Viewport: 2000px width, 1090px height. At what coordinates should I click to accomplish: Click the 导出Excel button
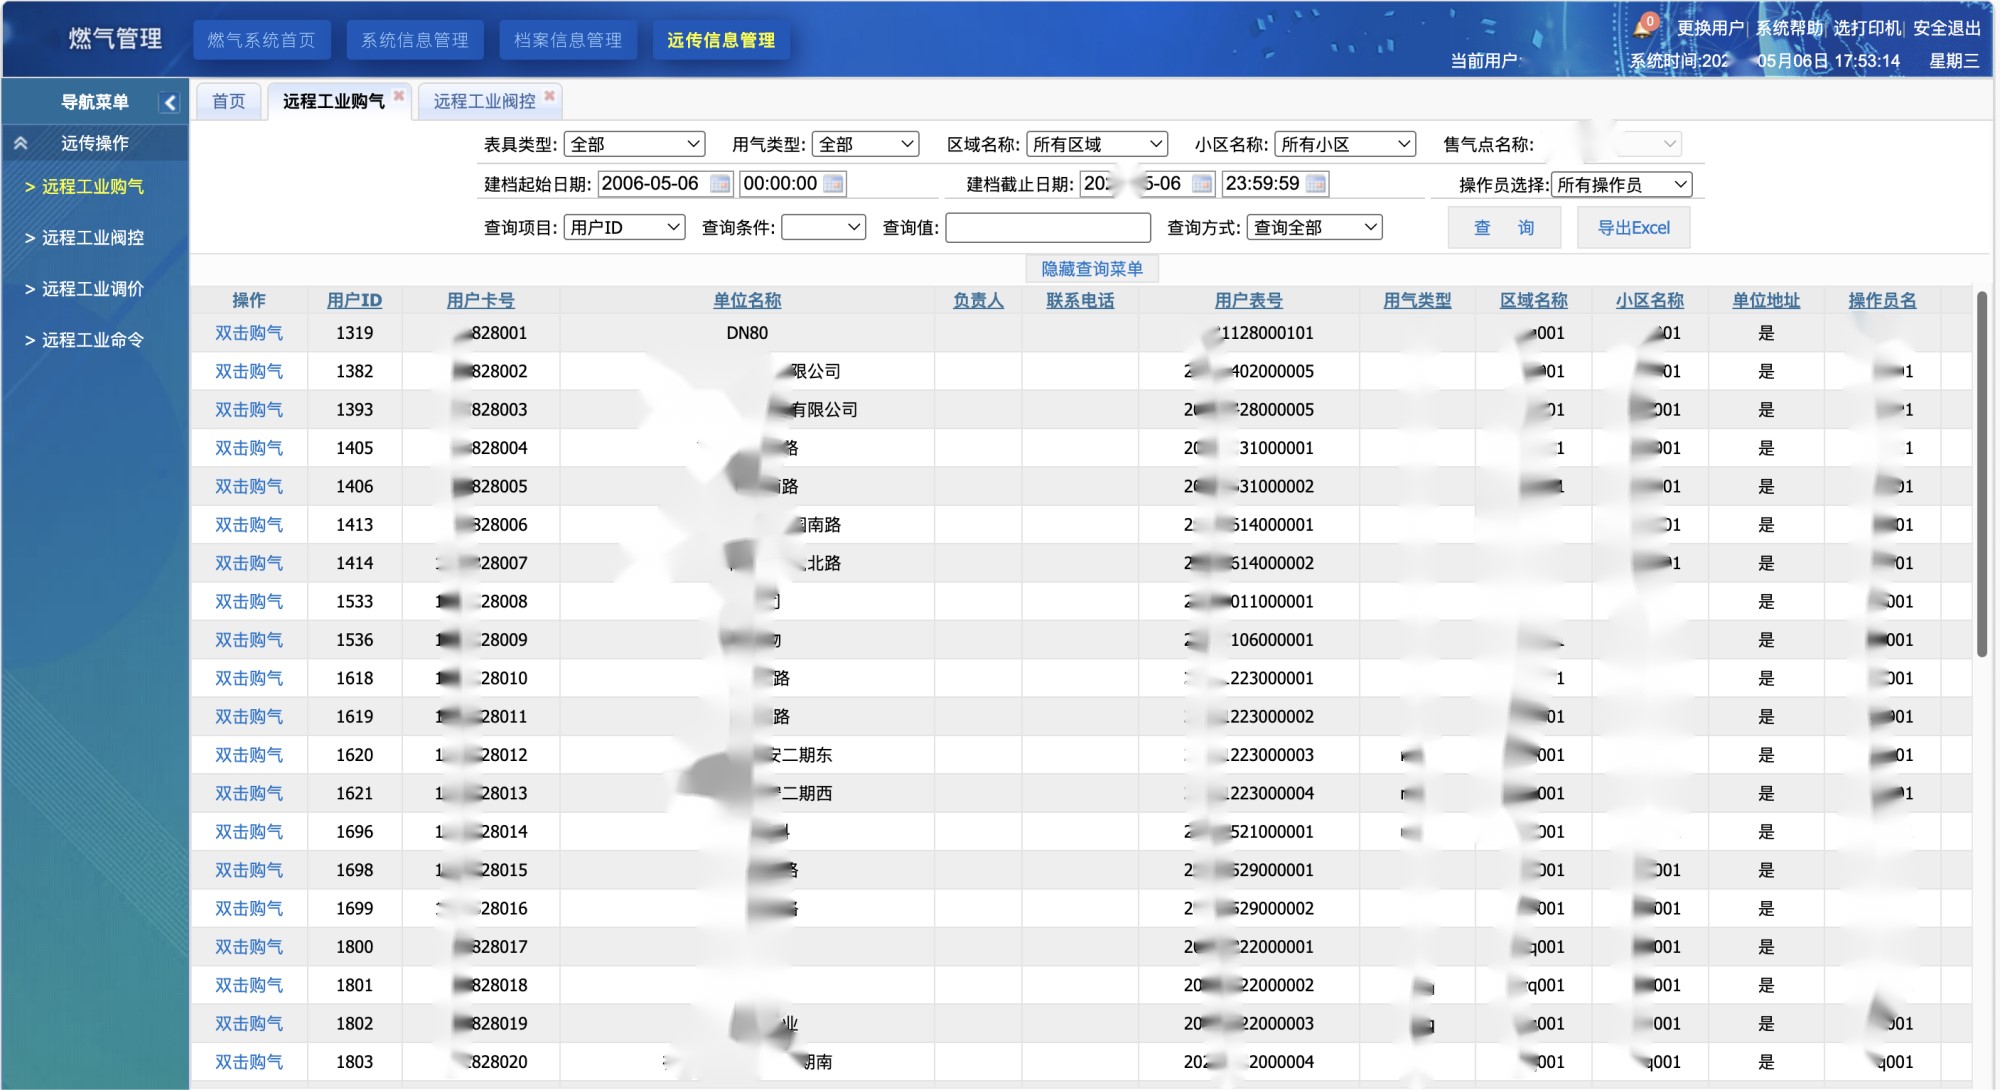[1633, 228]
